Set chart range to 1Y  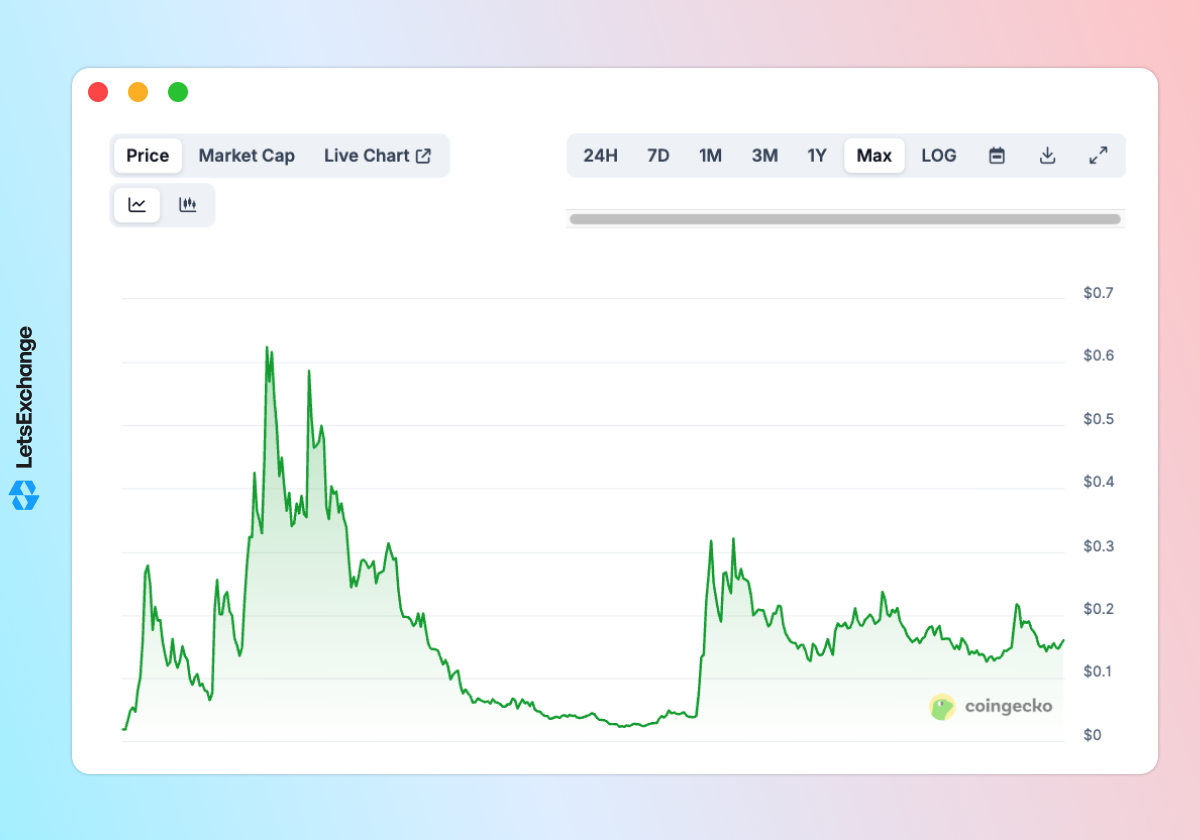coord(817,156)
